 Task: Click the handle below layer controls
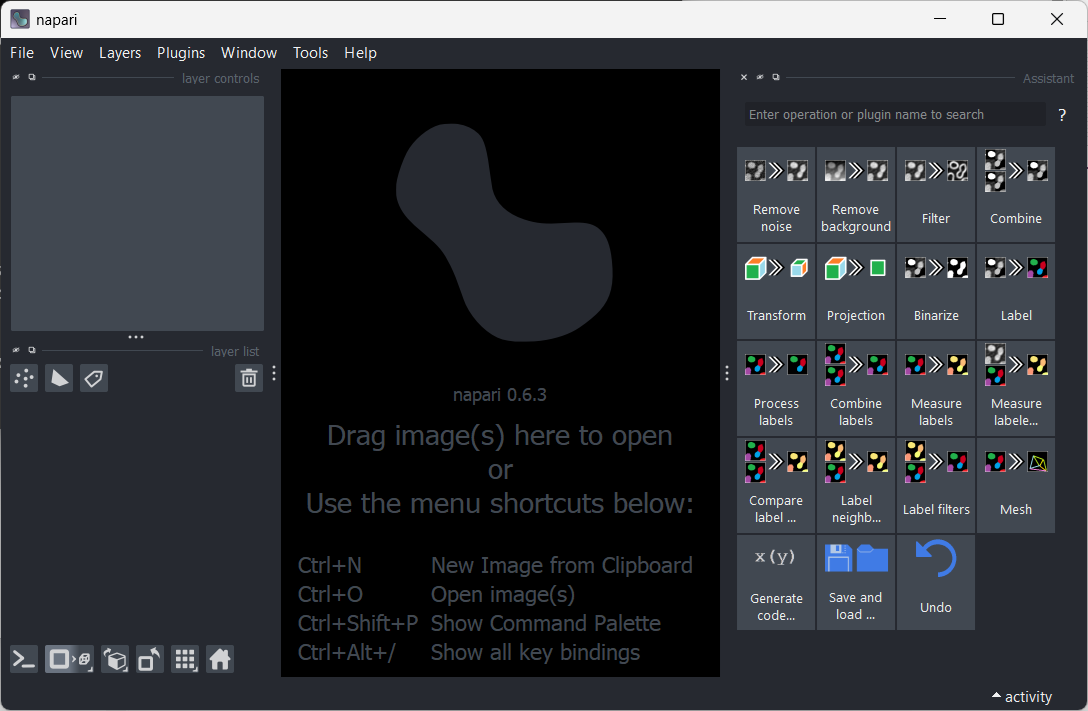136,337
